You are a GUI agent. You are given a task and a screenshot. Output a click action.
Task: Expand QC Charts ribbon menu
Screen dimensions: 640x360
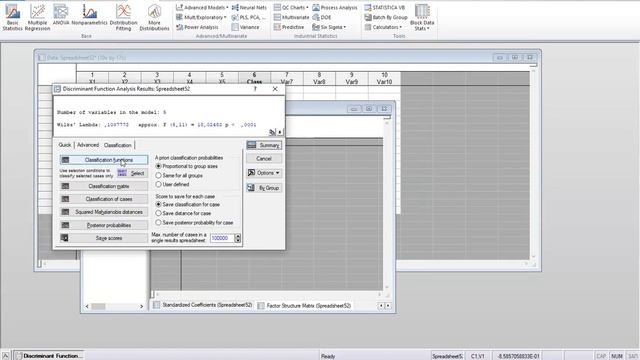pyautogui.click(x=291, y=7)
